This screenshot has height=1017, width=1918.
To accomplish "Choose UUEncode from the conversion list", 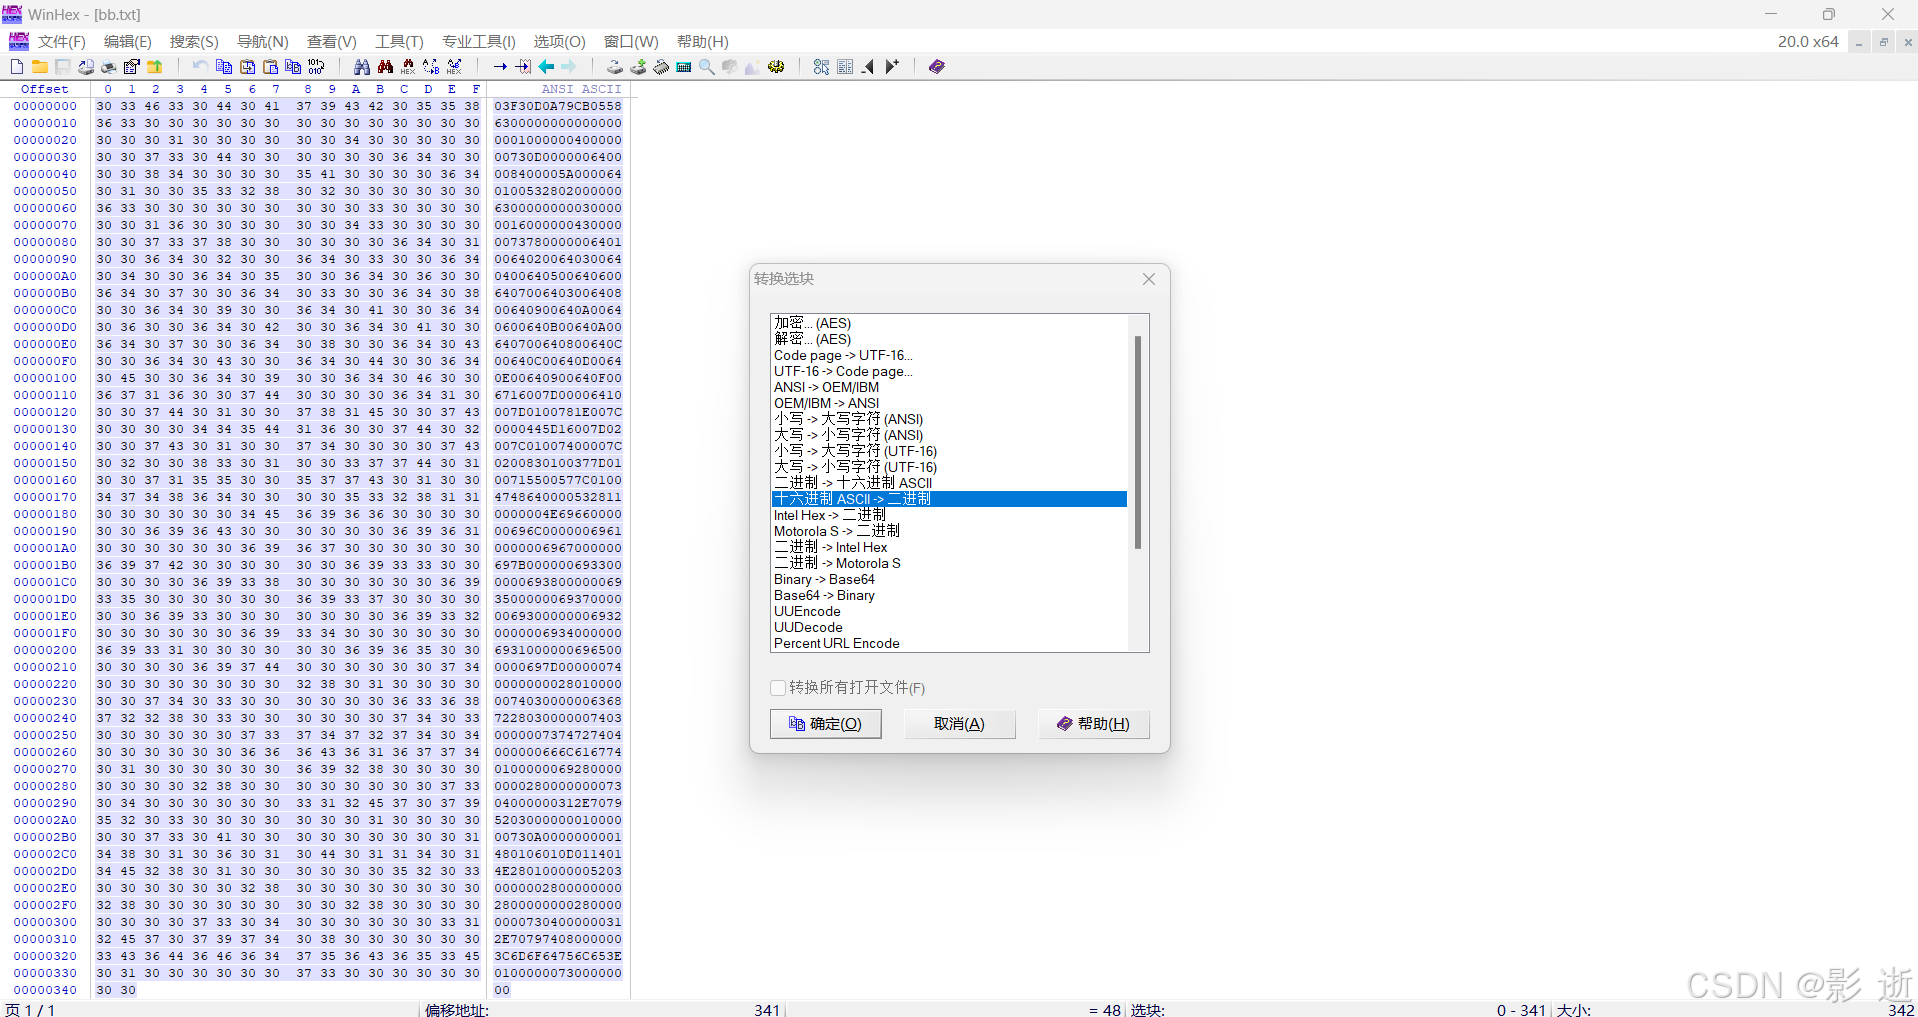I will pos(807,611).
